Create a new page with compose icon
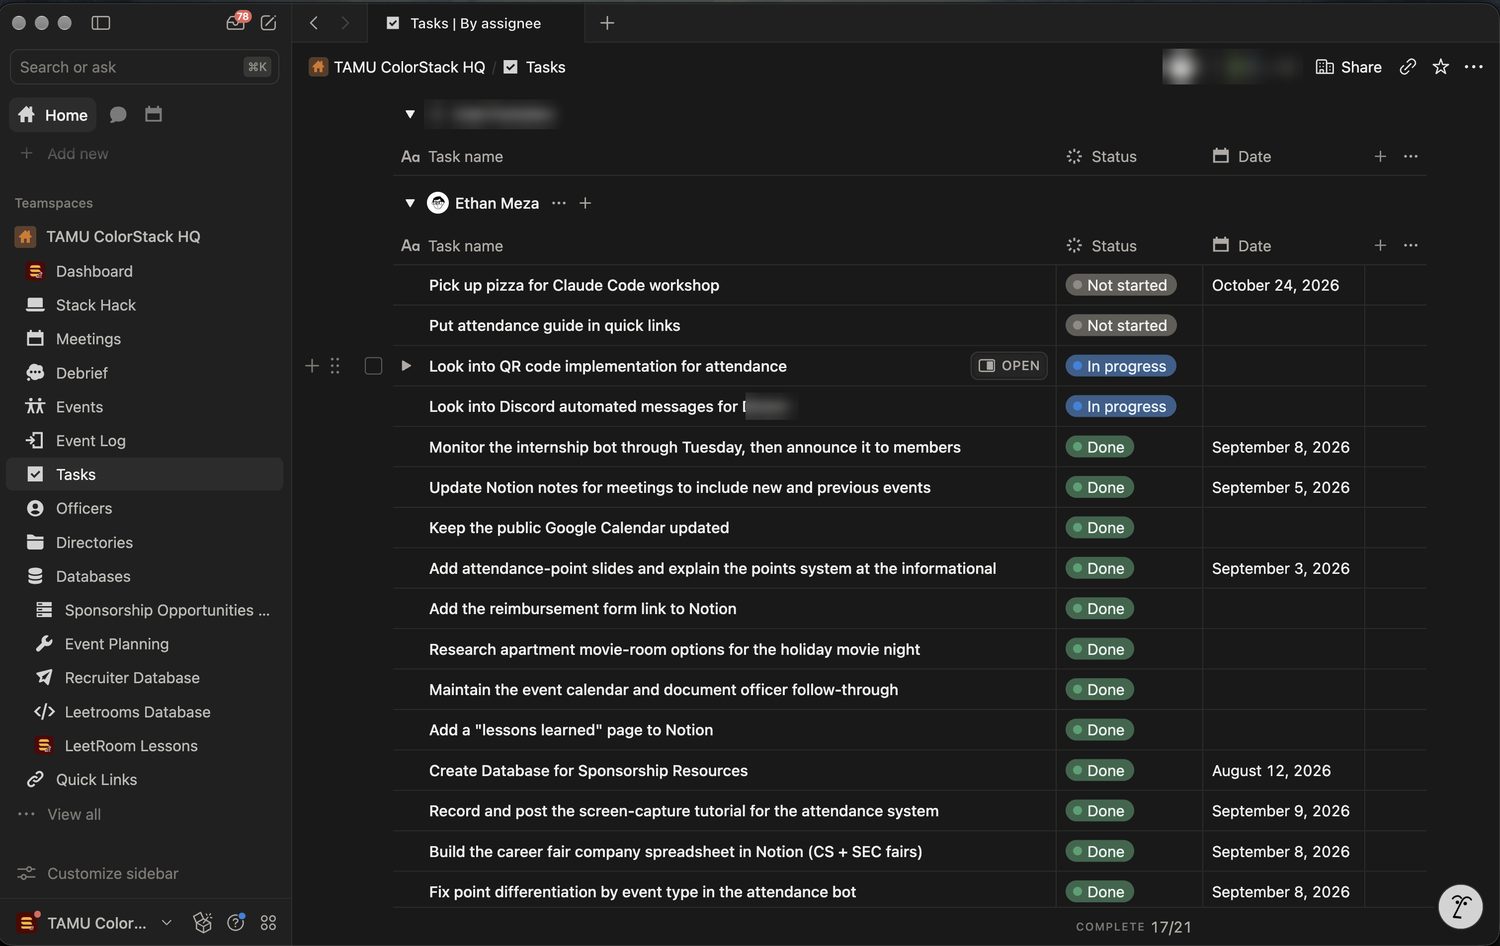The height and width of the screenshot is (946, 1500). click(268, 23)
